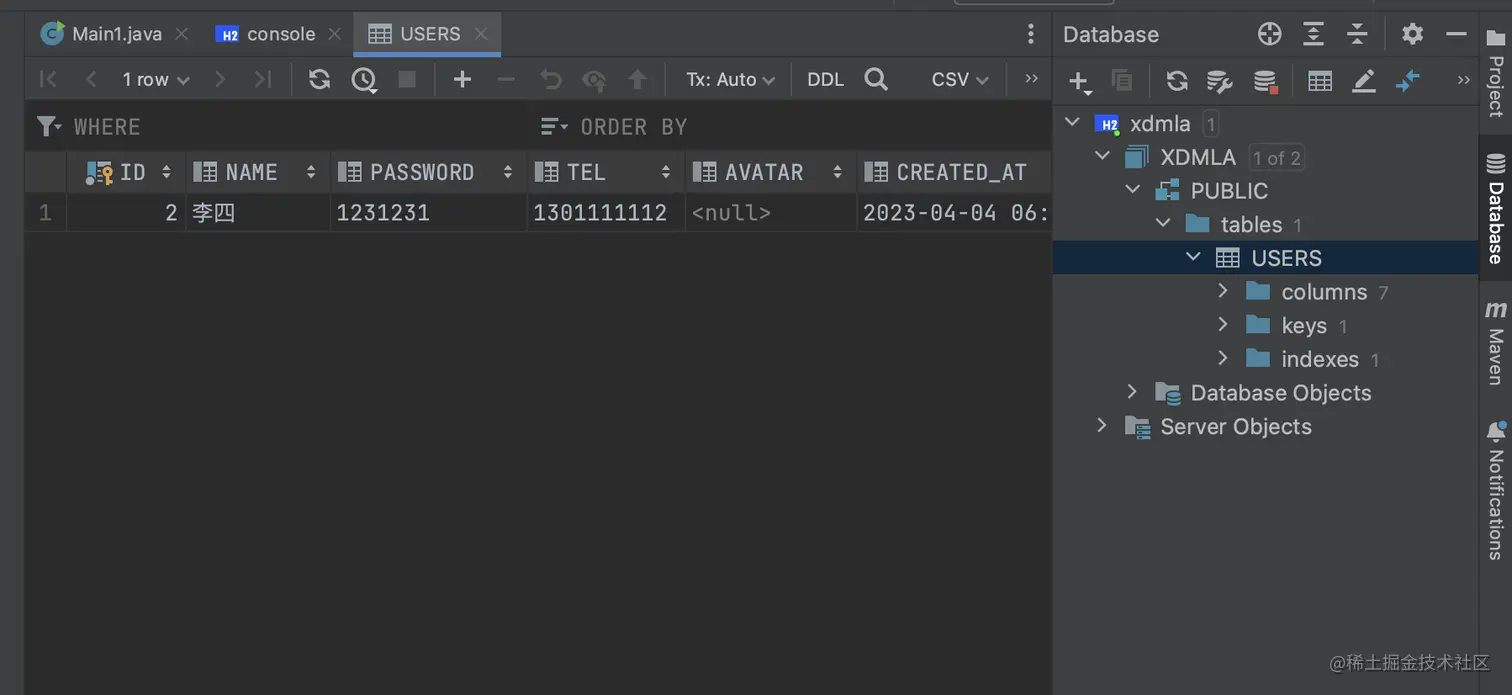Hide the Database tool window
Viewport: 1512px width, 695px height.
pos(1456,34)
